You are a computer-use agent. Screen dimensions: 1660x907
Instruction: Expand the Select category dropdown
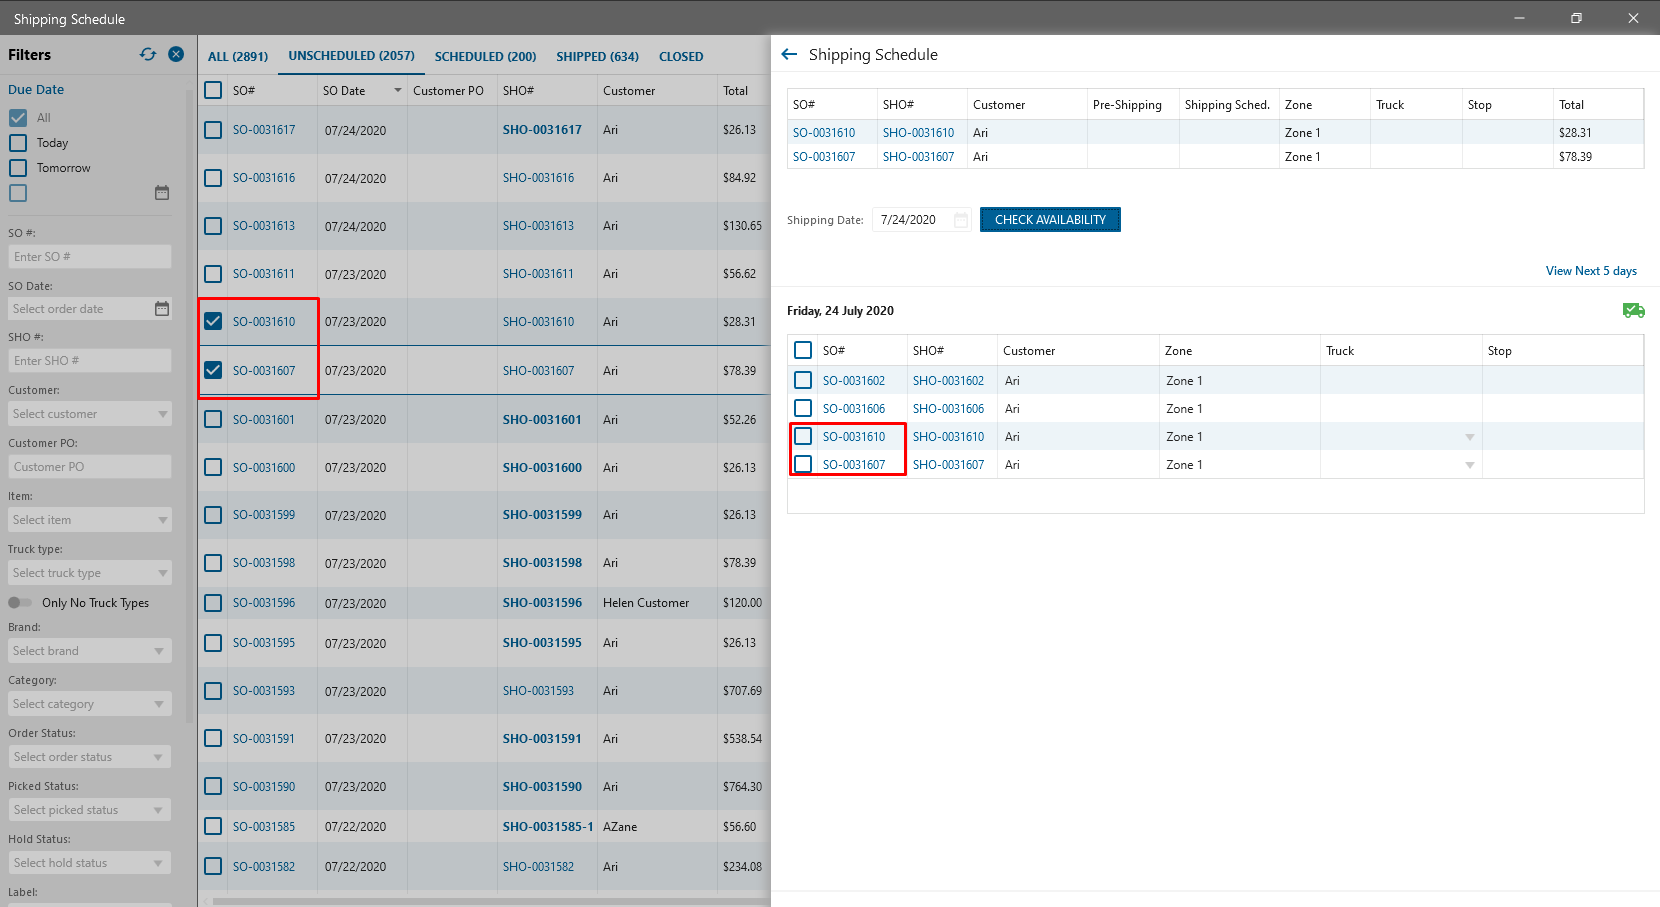tap(90, 704)
